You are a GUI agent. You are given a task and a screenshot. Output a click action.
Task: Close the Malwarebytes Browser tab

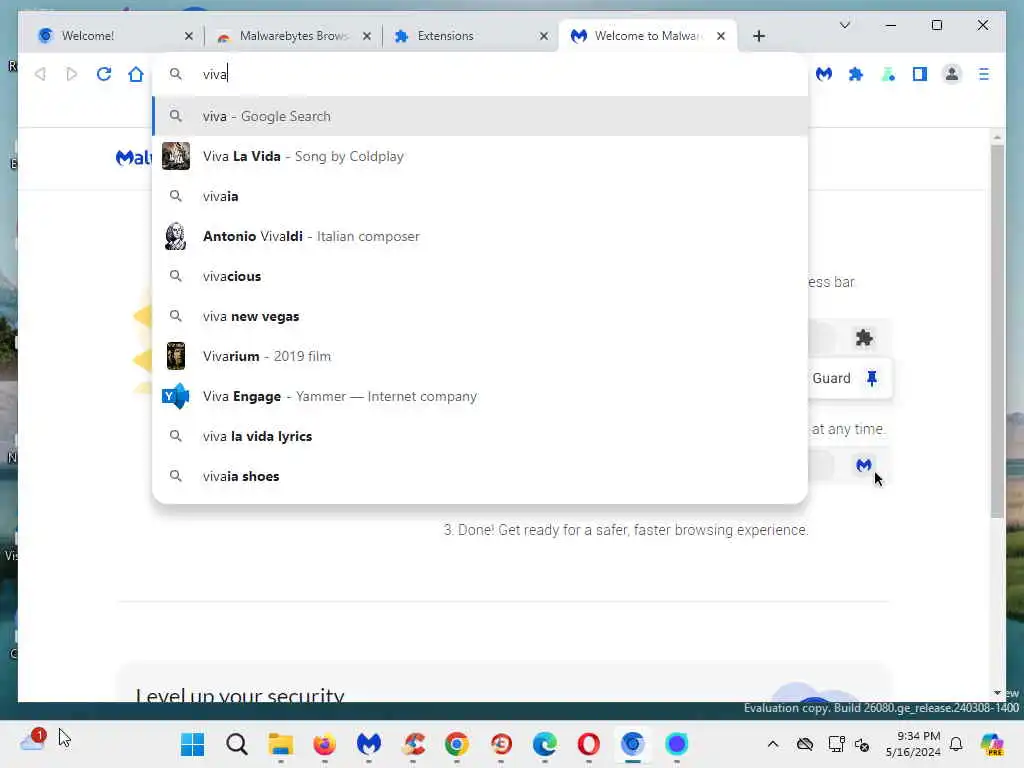click(x=367, y=36)
